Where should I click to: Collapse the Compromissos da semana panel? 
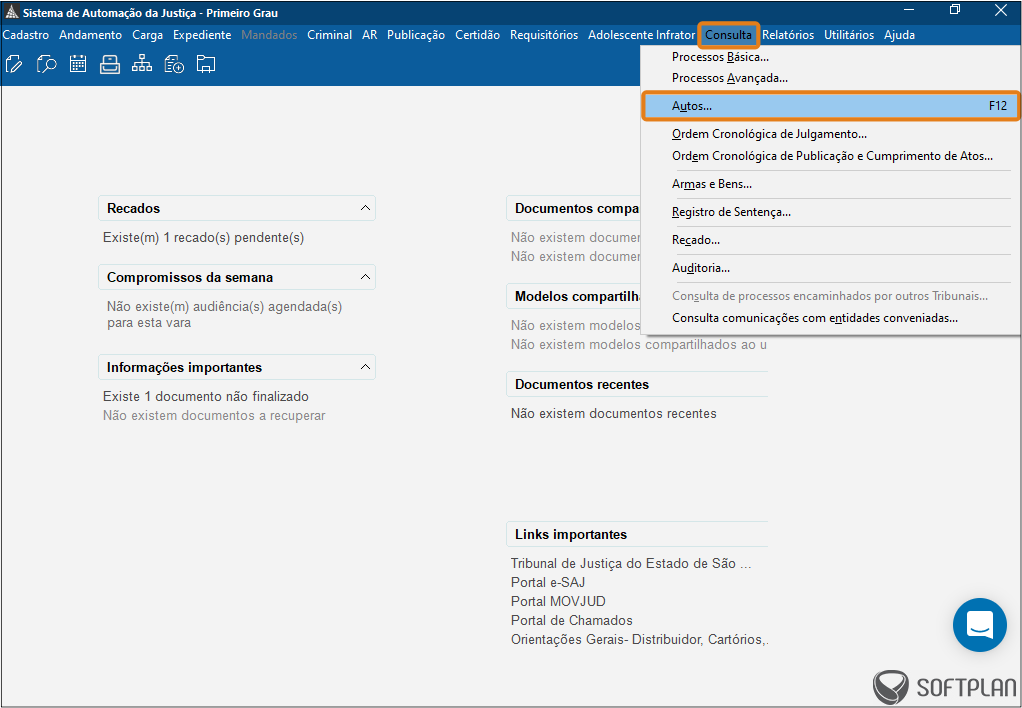point(365,277)
